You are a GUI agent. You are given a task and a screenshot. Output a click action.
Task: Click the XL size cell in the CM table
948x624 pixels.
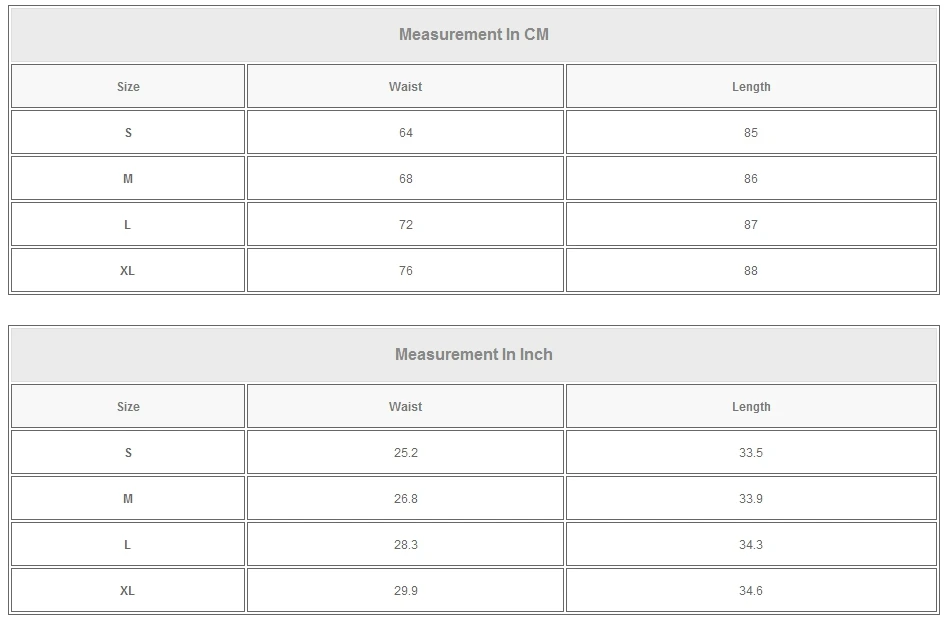coord(128,271)
